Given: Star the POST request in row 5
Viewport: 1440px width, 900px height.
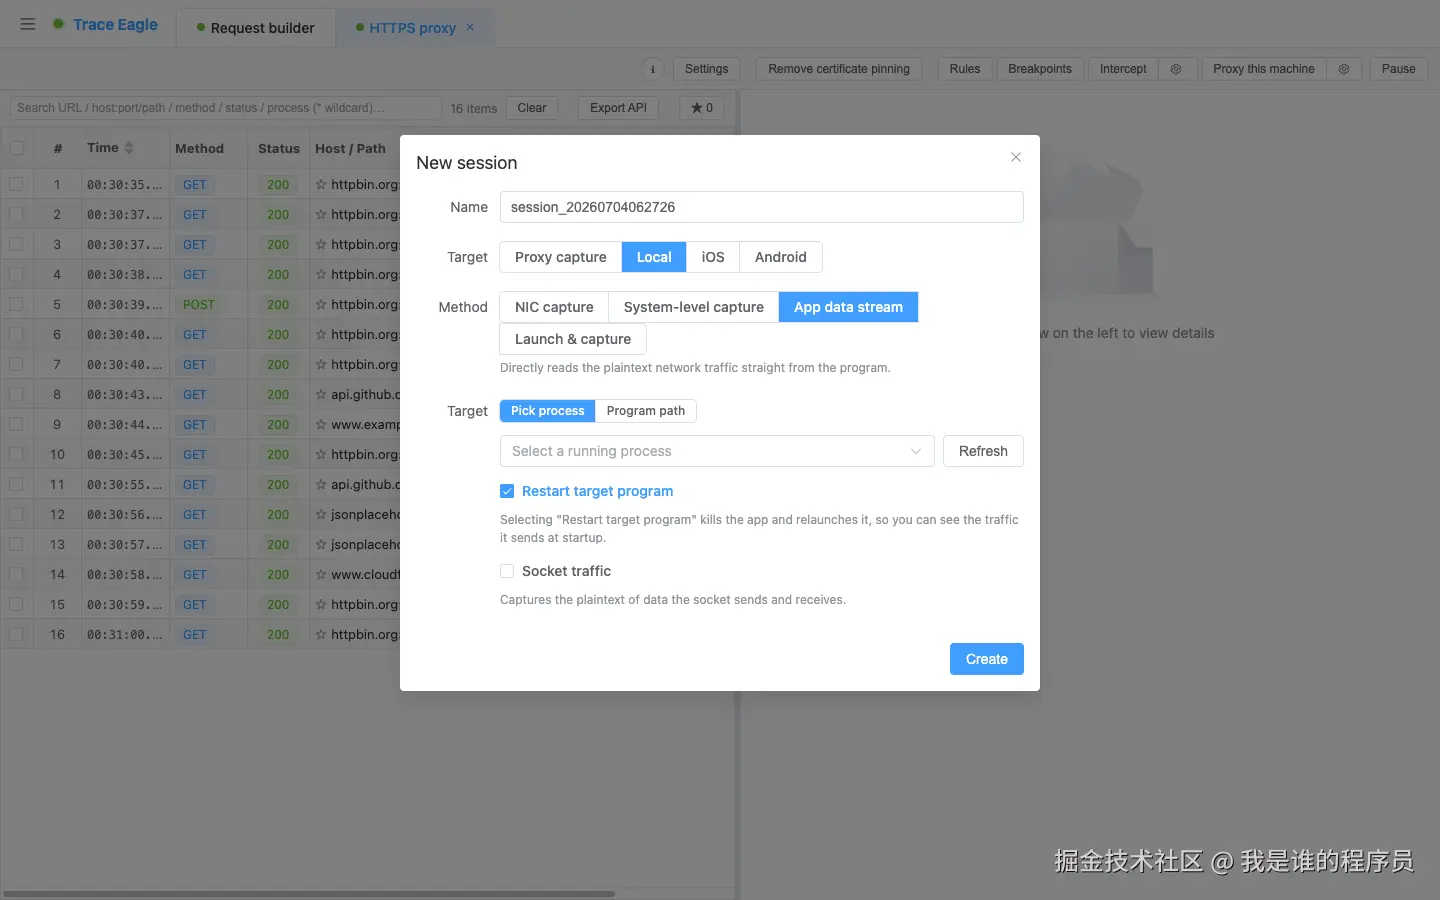Looking at the screenshot, I should pyautogui.click(x=321, y=305).
